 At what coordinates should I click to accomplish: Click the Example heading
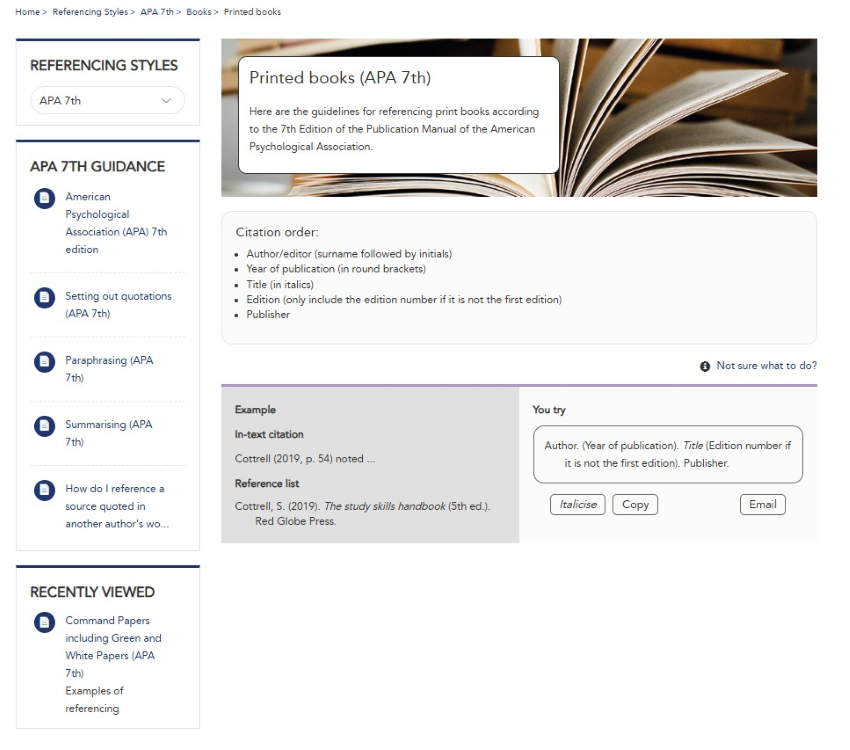255,410
